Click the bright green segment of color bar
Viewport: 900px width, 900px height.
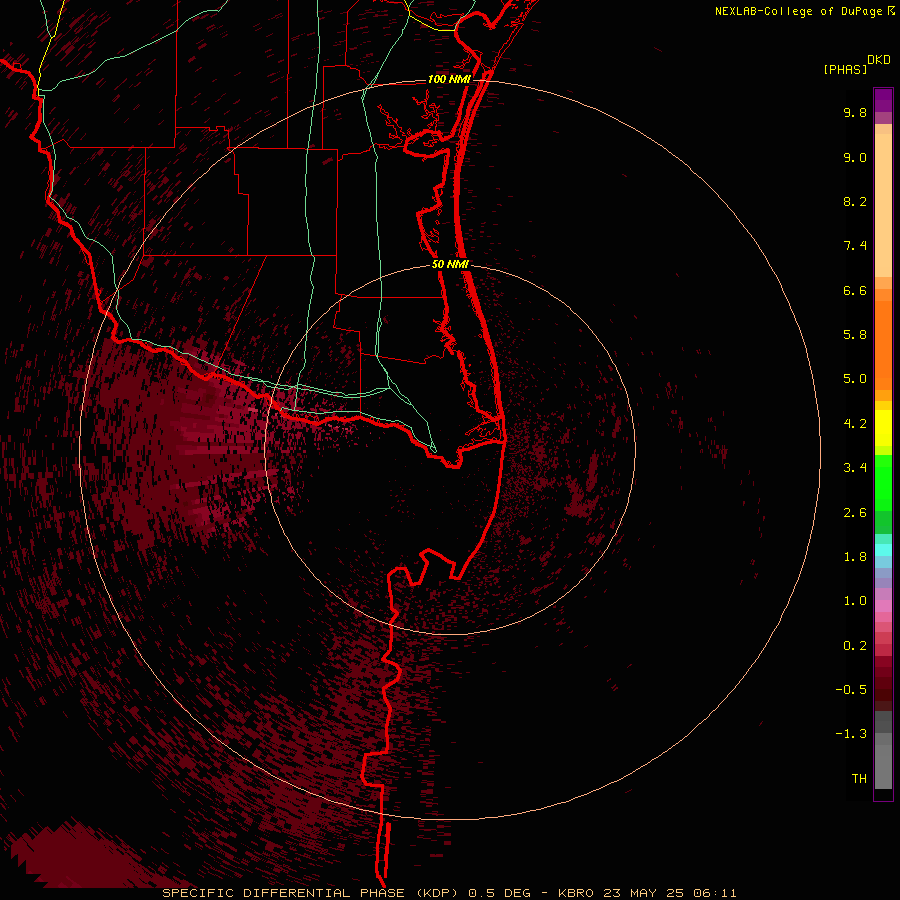(x=883, y=482)
